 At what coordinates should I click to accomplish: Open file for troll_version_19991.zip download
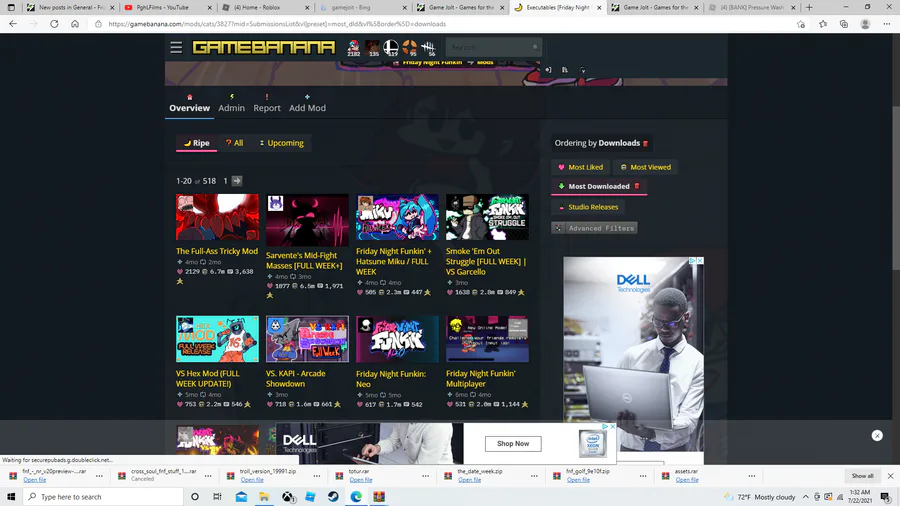point(252,480)
